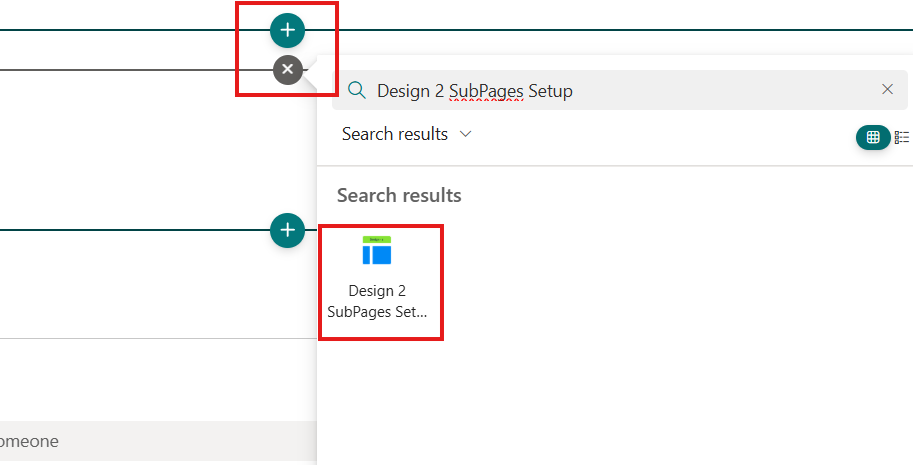Open the Search results category dropdown
913x465 pixels.
[x=405, y=134]
